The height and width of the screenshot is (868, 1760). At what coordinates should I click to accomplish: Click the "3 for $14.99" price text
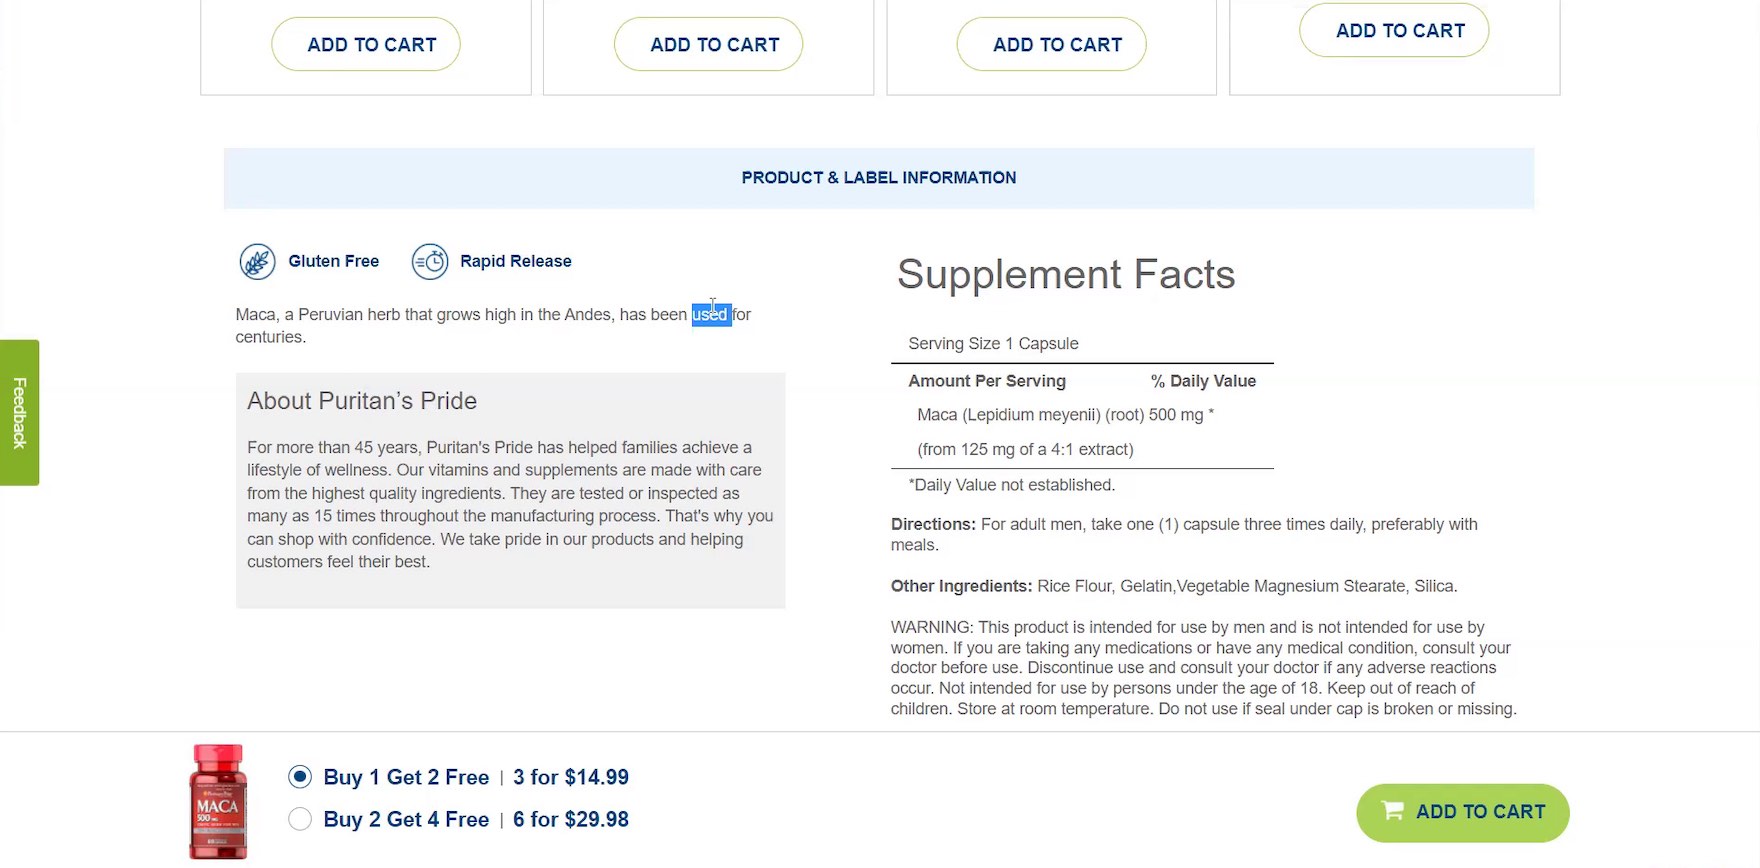click(570, 777)
